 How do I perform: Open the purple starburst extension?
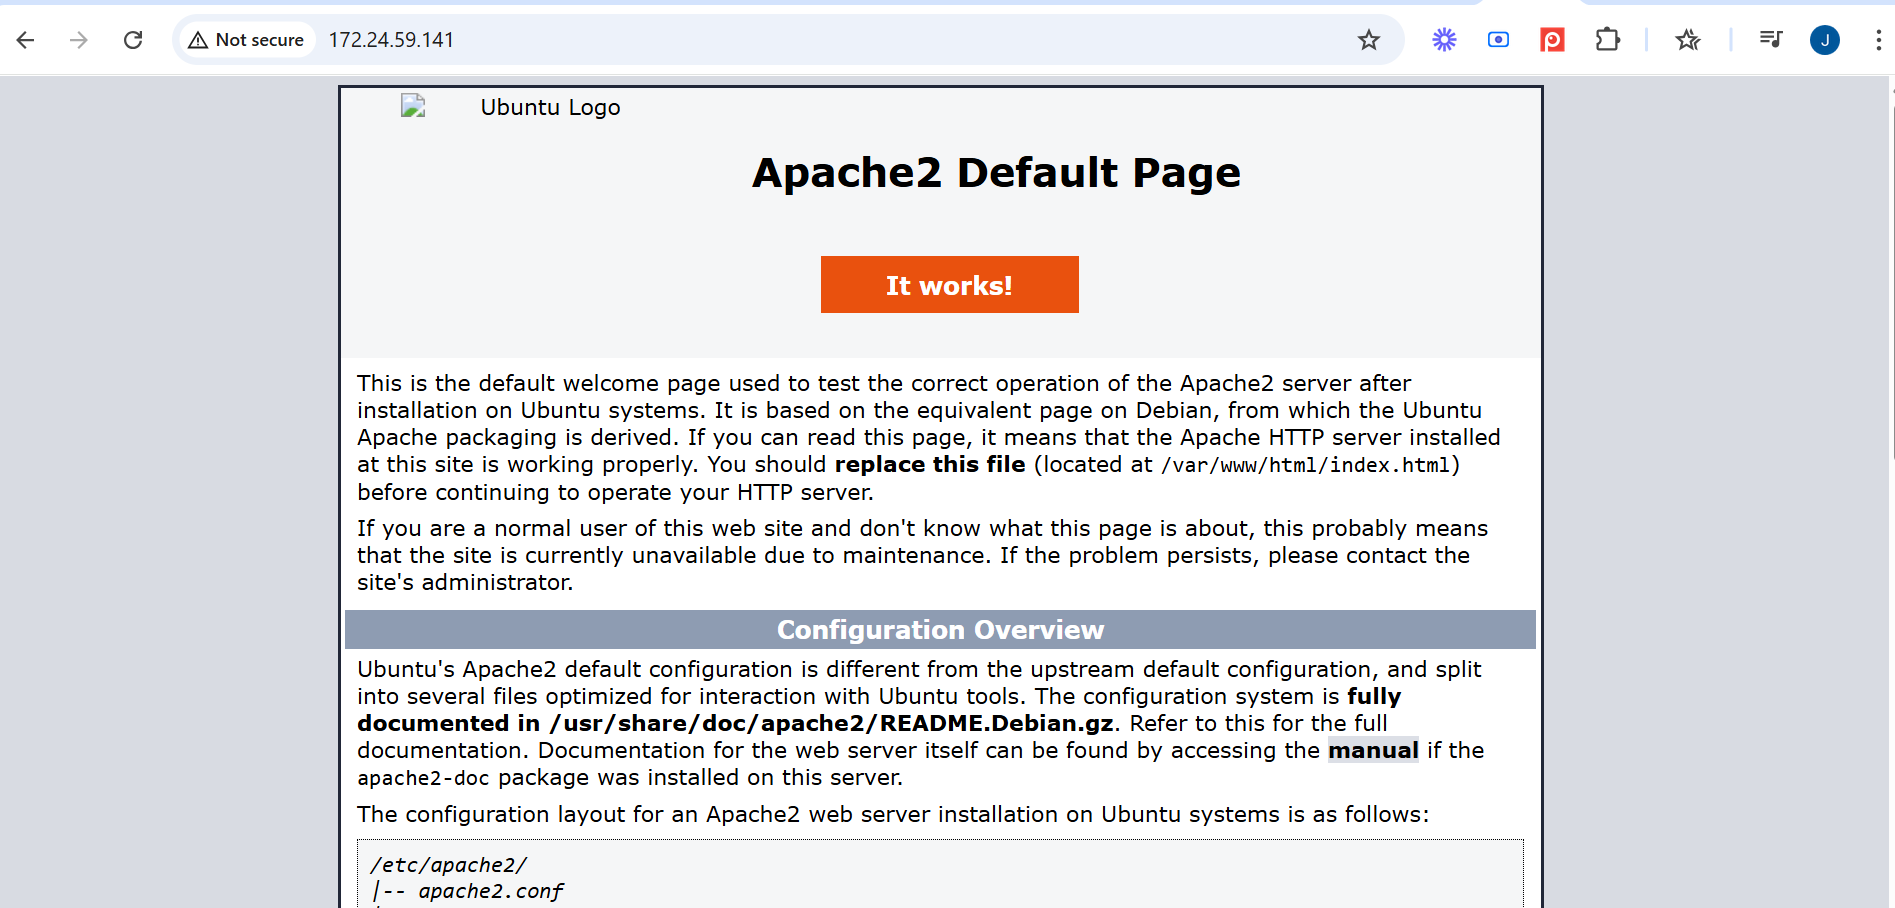pyautogui.click(x=1444, y=40)
